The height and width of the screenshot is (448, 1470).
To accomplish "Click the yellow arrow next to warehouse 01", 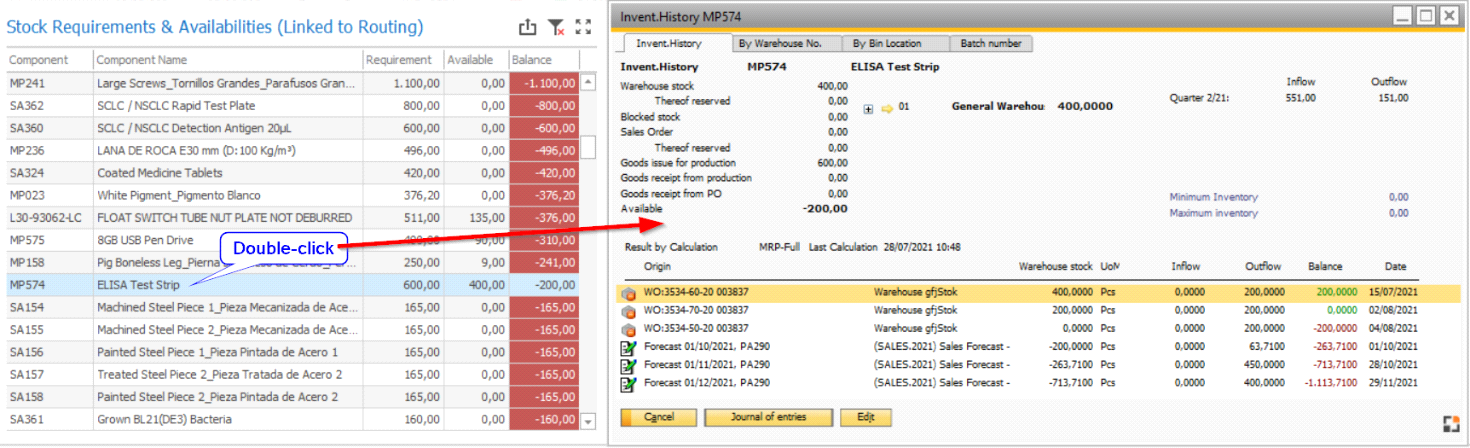I will 886,107.
